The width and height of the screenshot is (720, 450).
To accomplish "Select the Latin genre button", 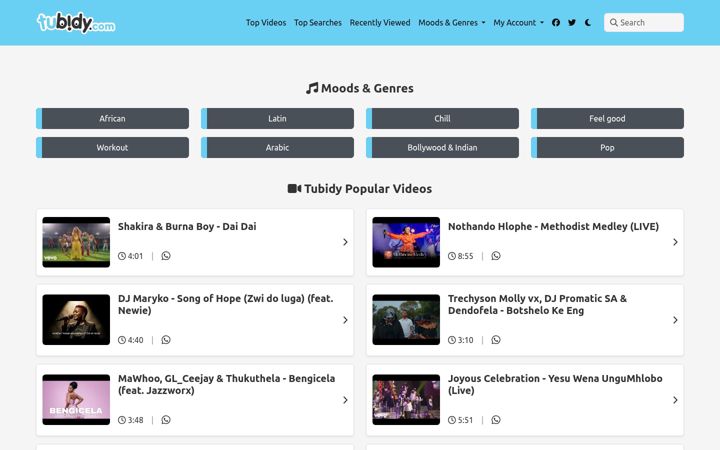I will tap(277, 118).
